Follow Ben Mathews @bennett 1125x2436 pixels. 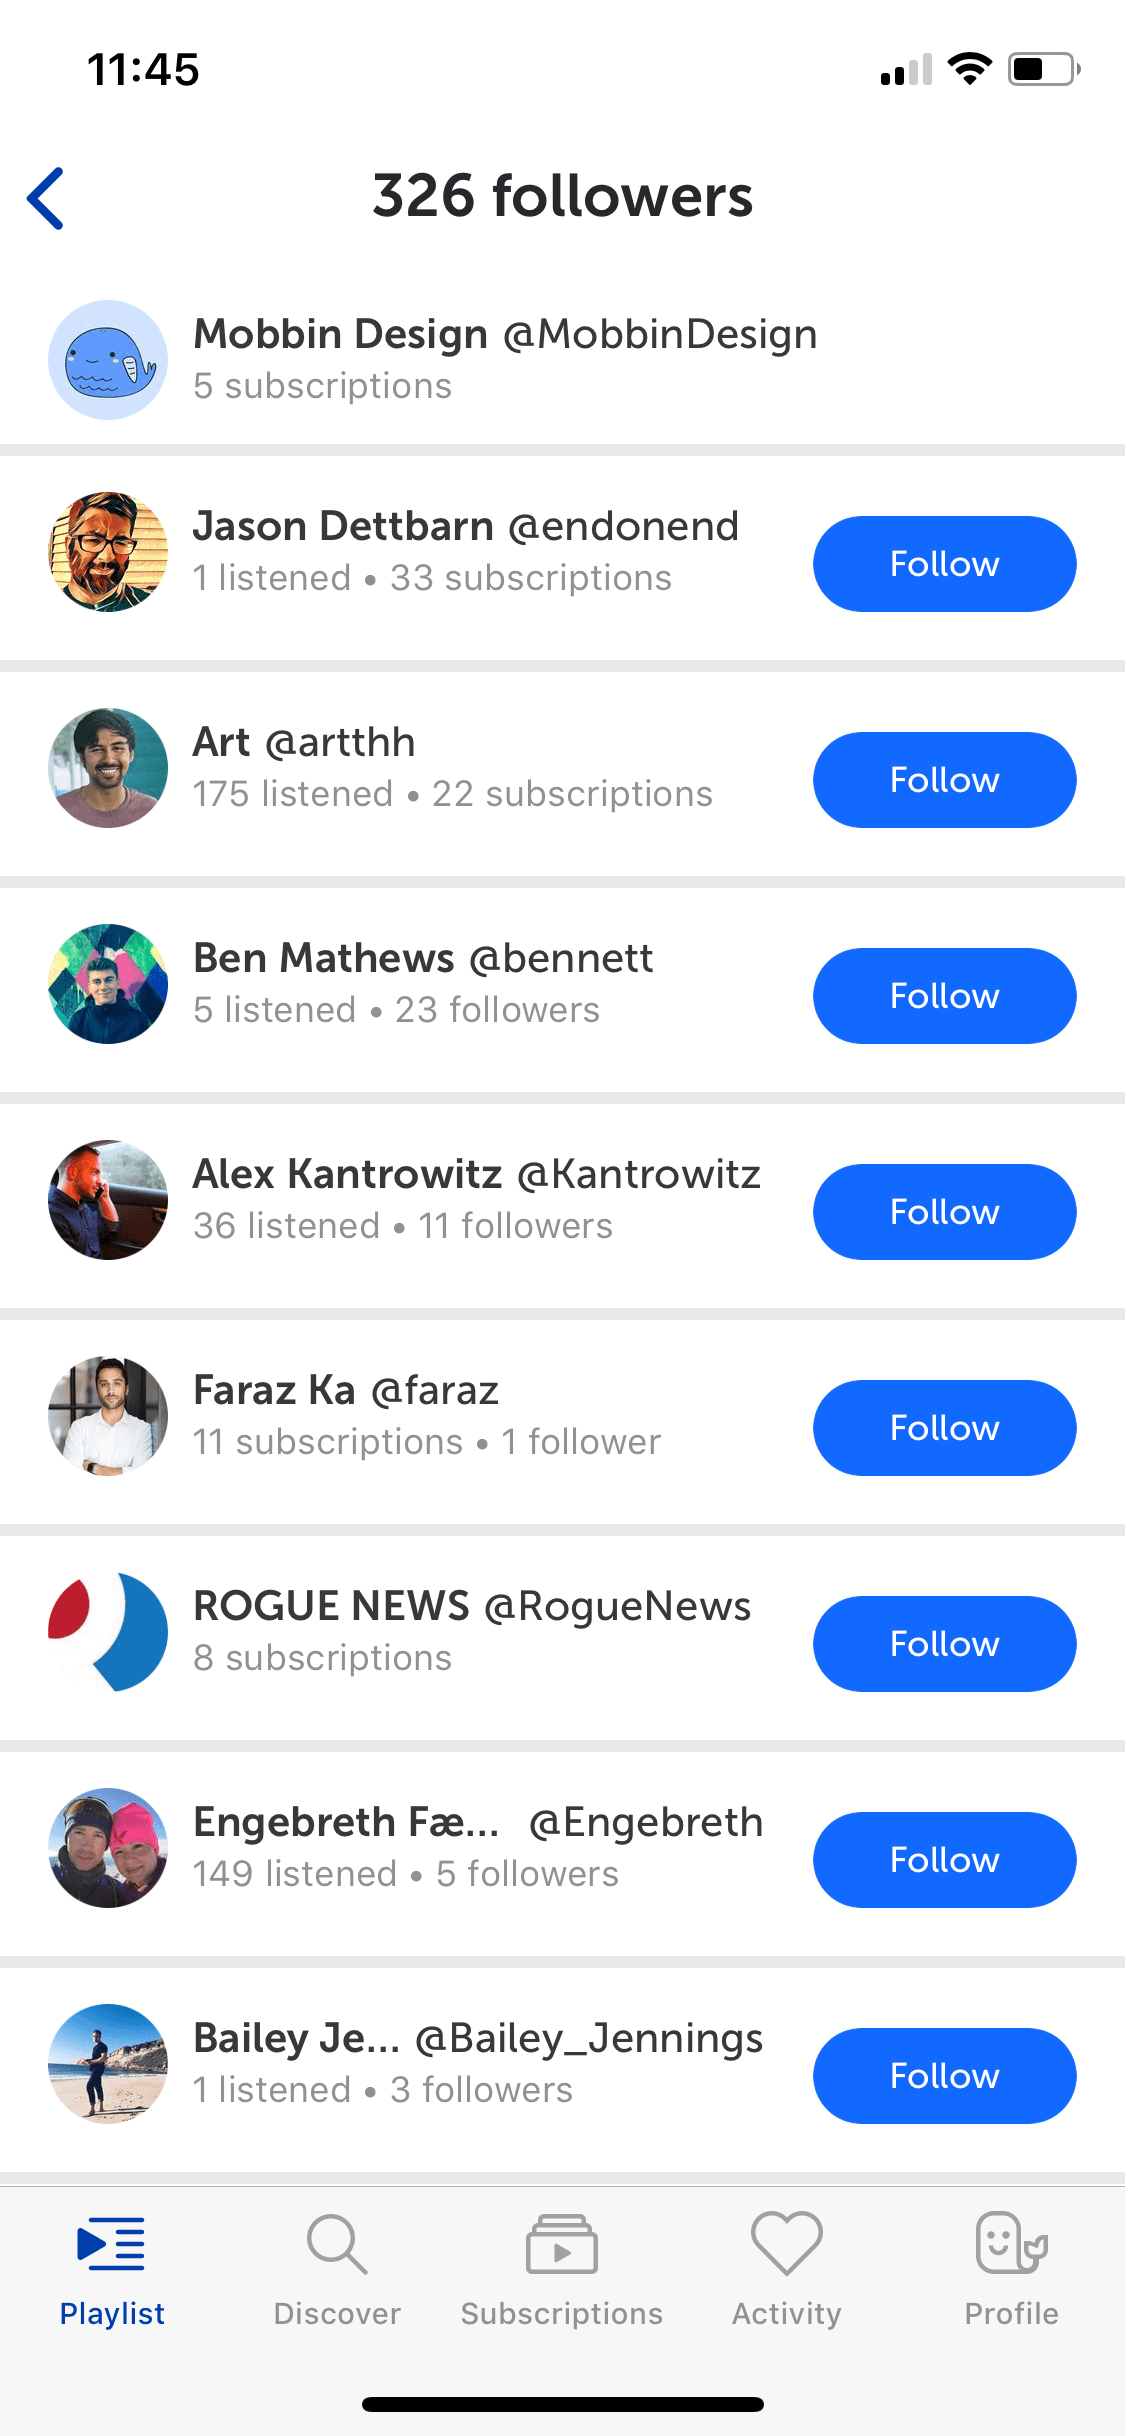point(944,996)
